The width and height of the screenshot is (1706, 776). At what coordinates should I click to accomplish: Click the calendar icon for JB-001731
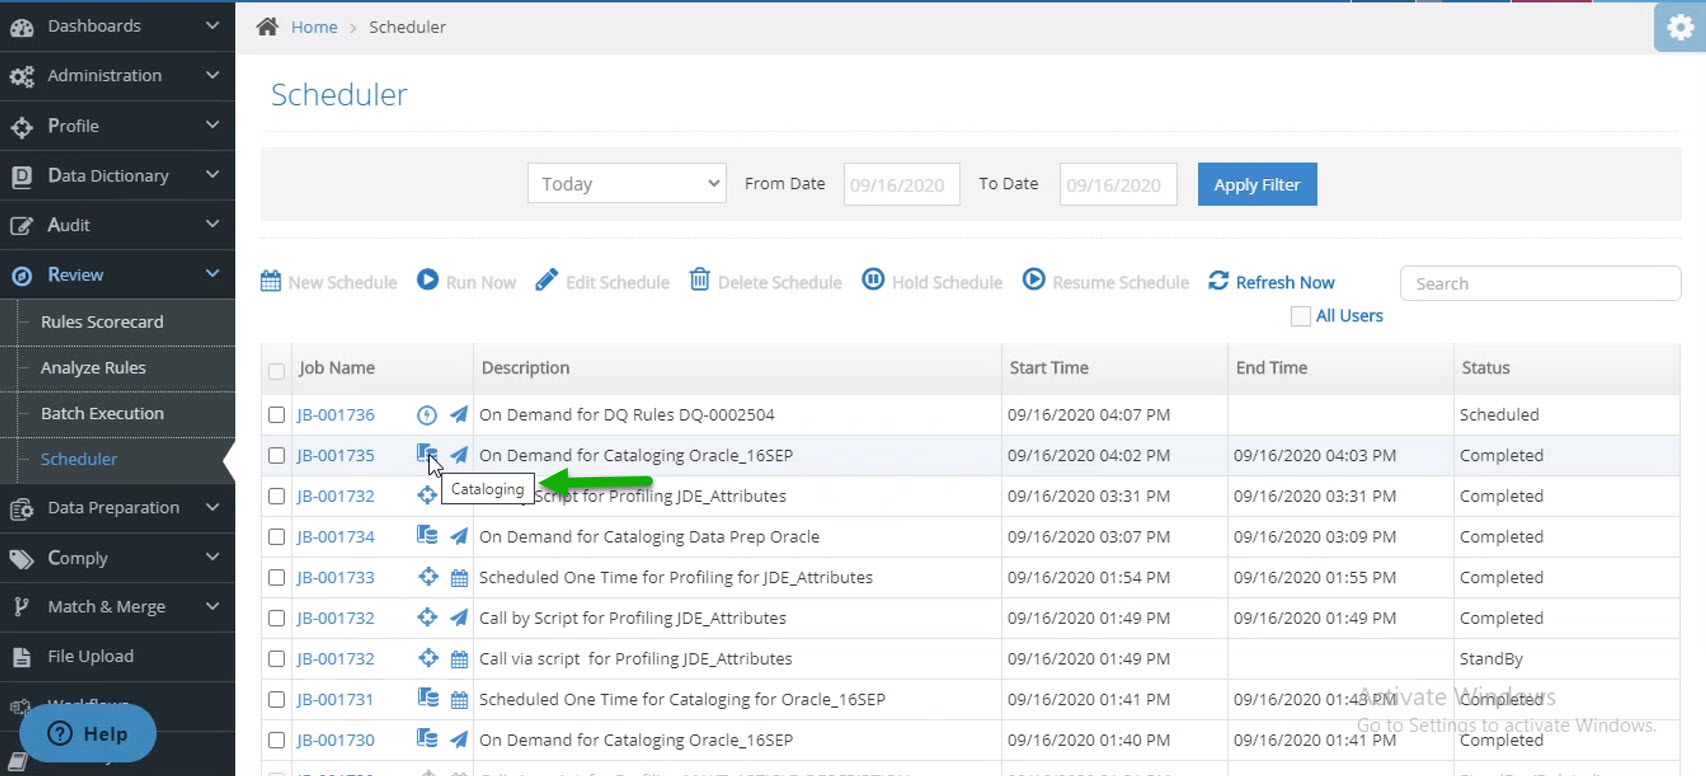click(x=459, y=700)
